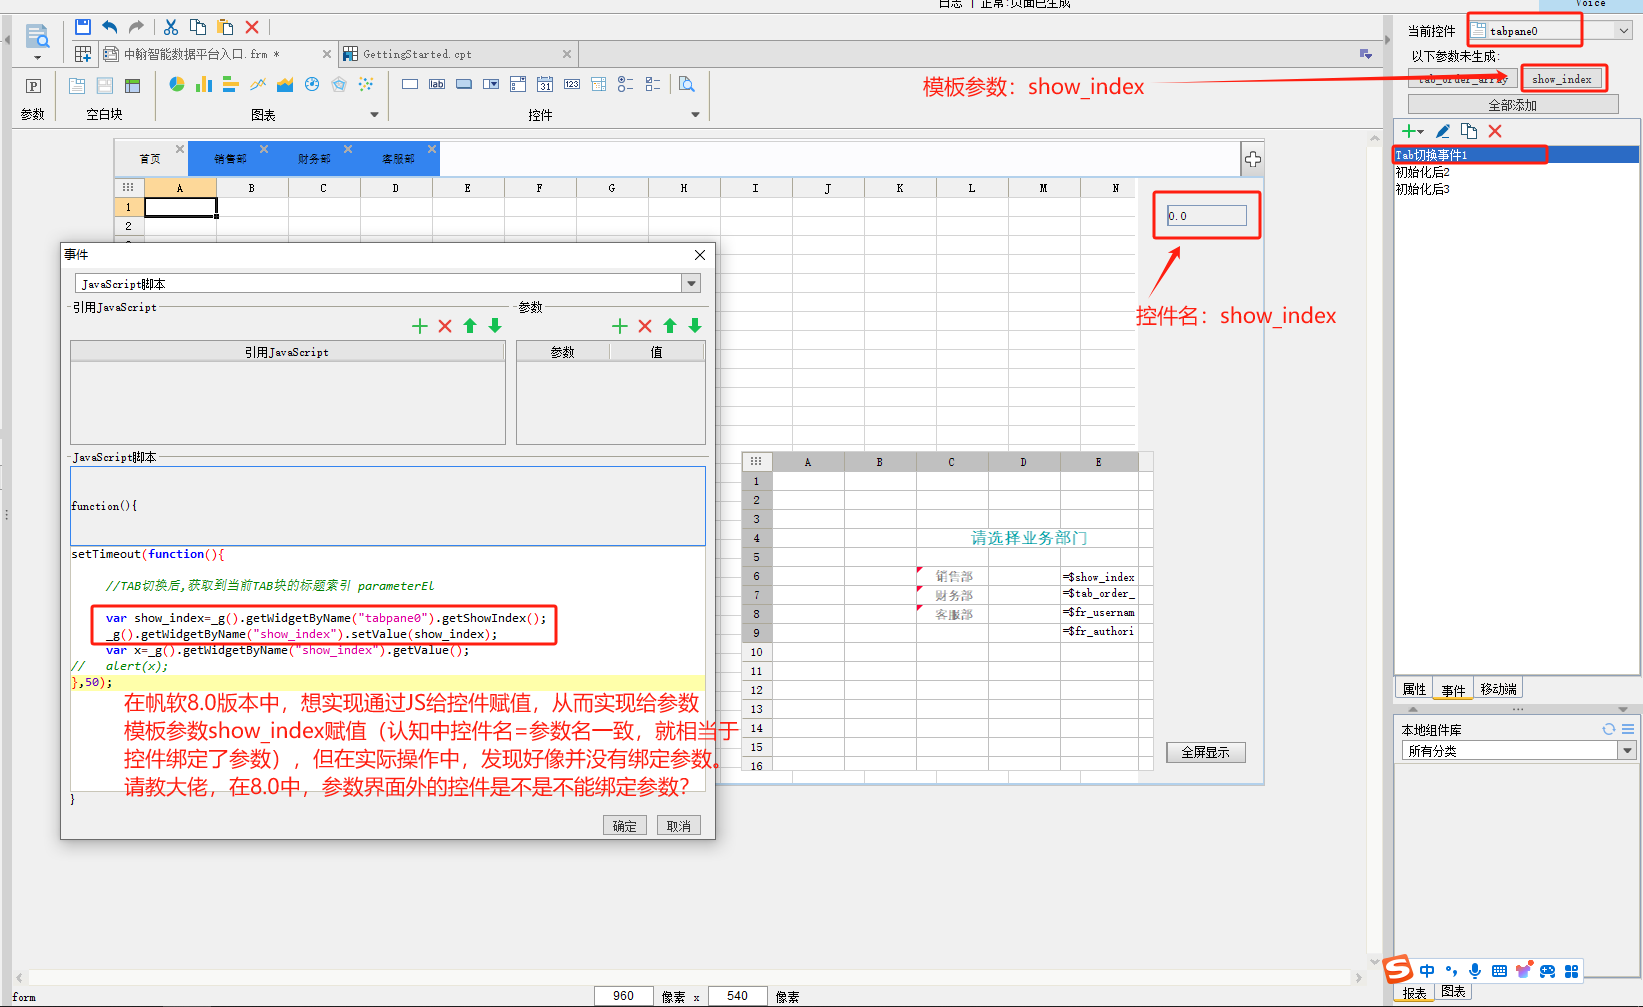Click the Paste clipboard icon

coord(225,27)
